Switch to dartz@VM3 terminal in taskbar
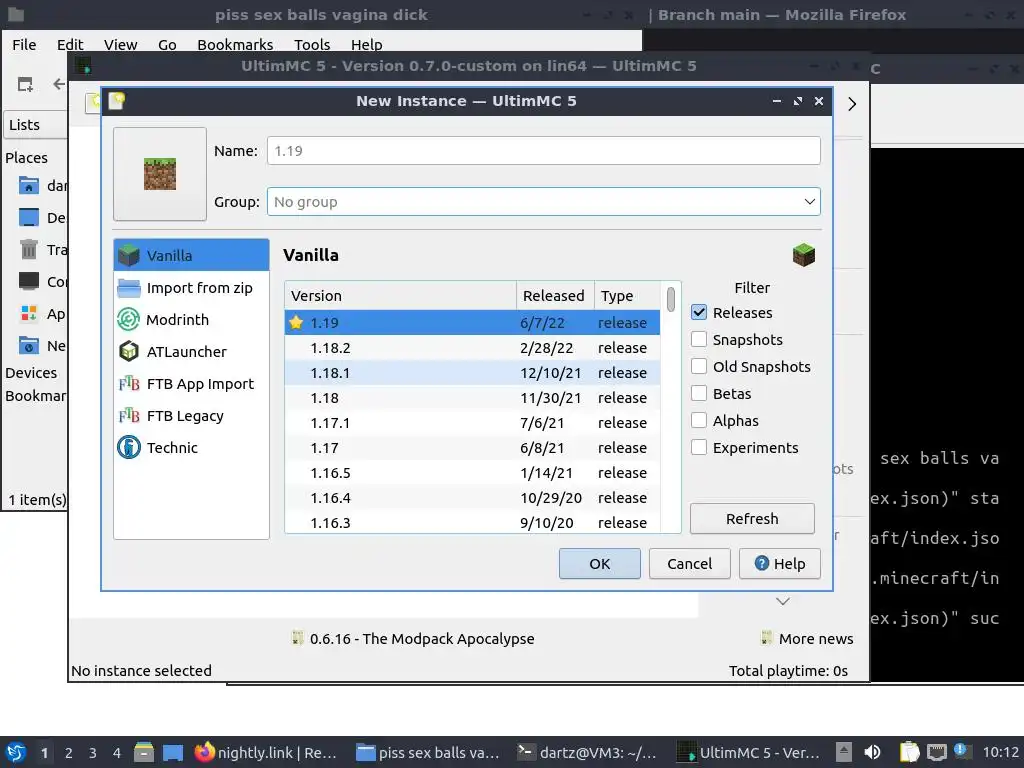The height and width of the screenshot is (768, 1024). coord(586,752)
